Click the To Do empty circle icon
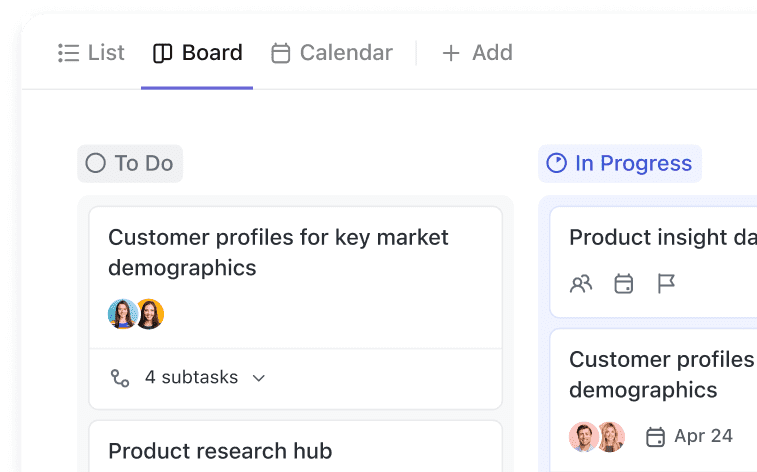The width and height of the screenshot is (757, 472). tap(96, 163)
